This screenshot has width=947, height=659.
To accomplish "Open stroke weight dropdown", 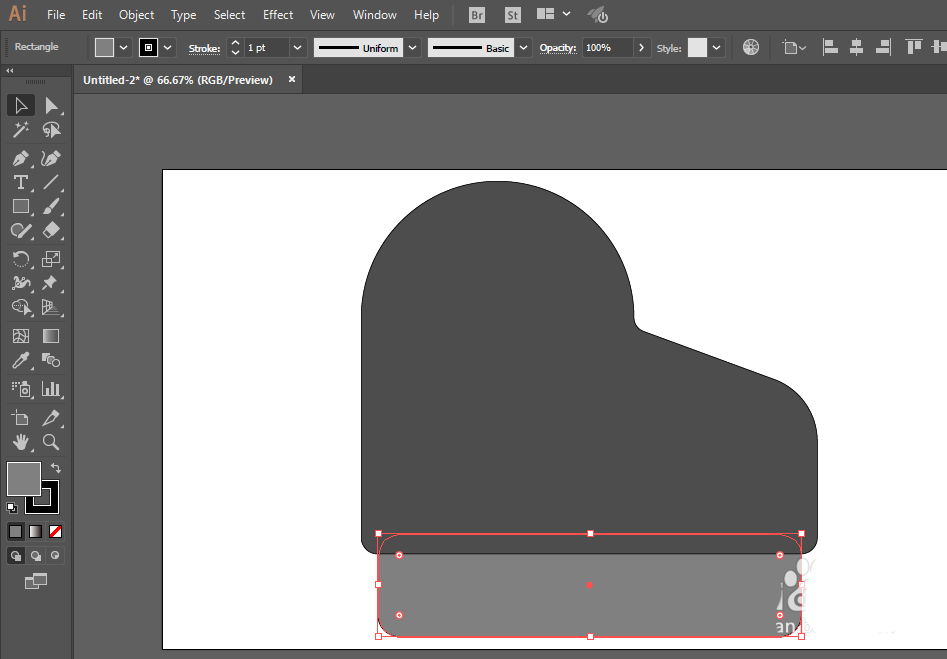I will pos(297,48).
